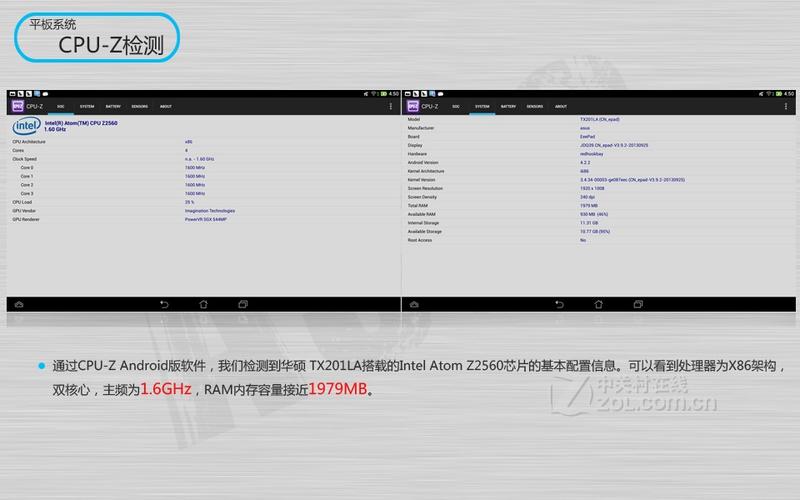Viewport: 800px width, 500px height.
Task: Click the Available RAM label
Action: (421, 214)
